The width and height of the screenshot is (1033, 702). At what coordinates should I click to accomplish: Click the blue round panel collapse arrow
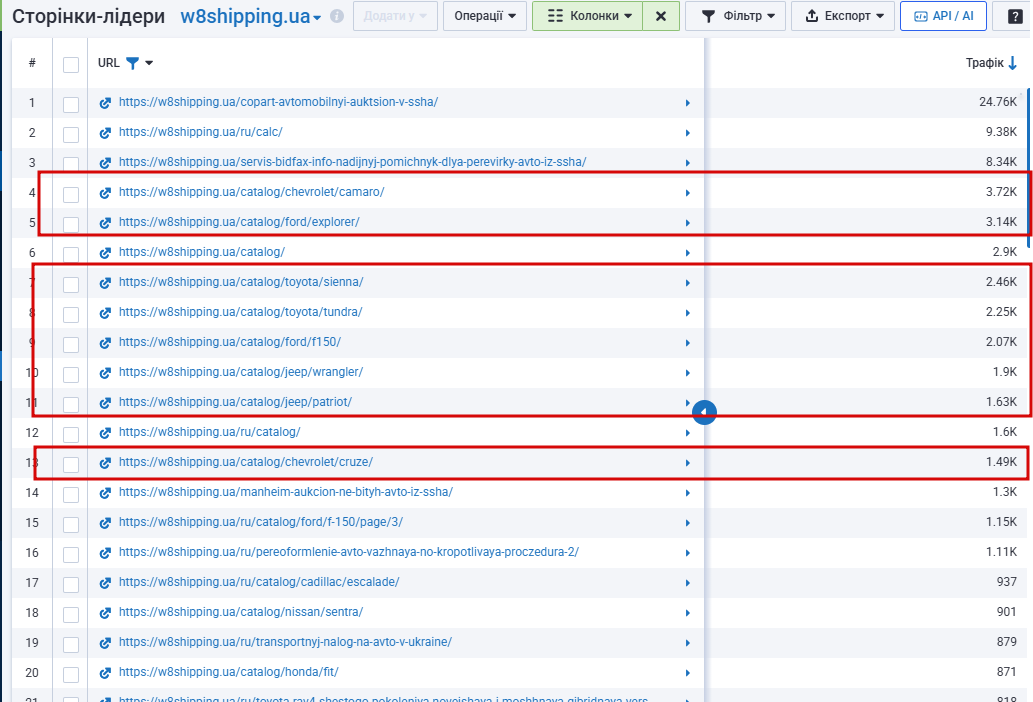(x=704, y=413)
